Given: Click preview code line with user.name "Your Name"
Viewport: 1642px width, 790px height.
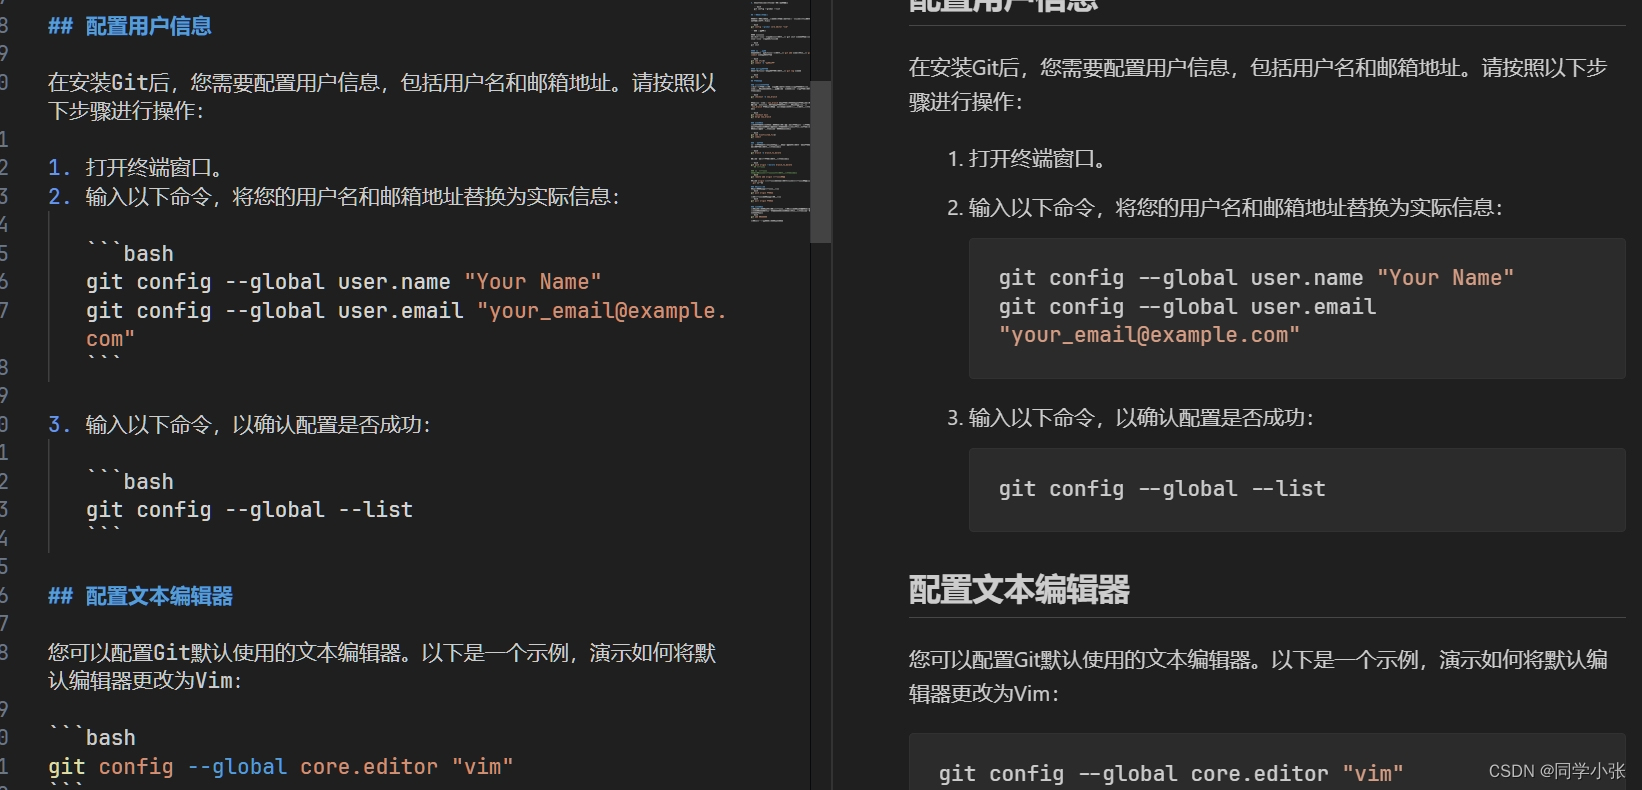Looking at the screenshot, I should (x=1256, y=278).
